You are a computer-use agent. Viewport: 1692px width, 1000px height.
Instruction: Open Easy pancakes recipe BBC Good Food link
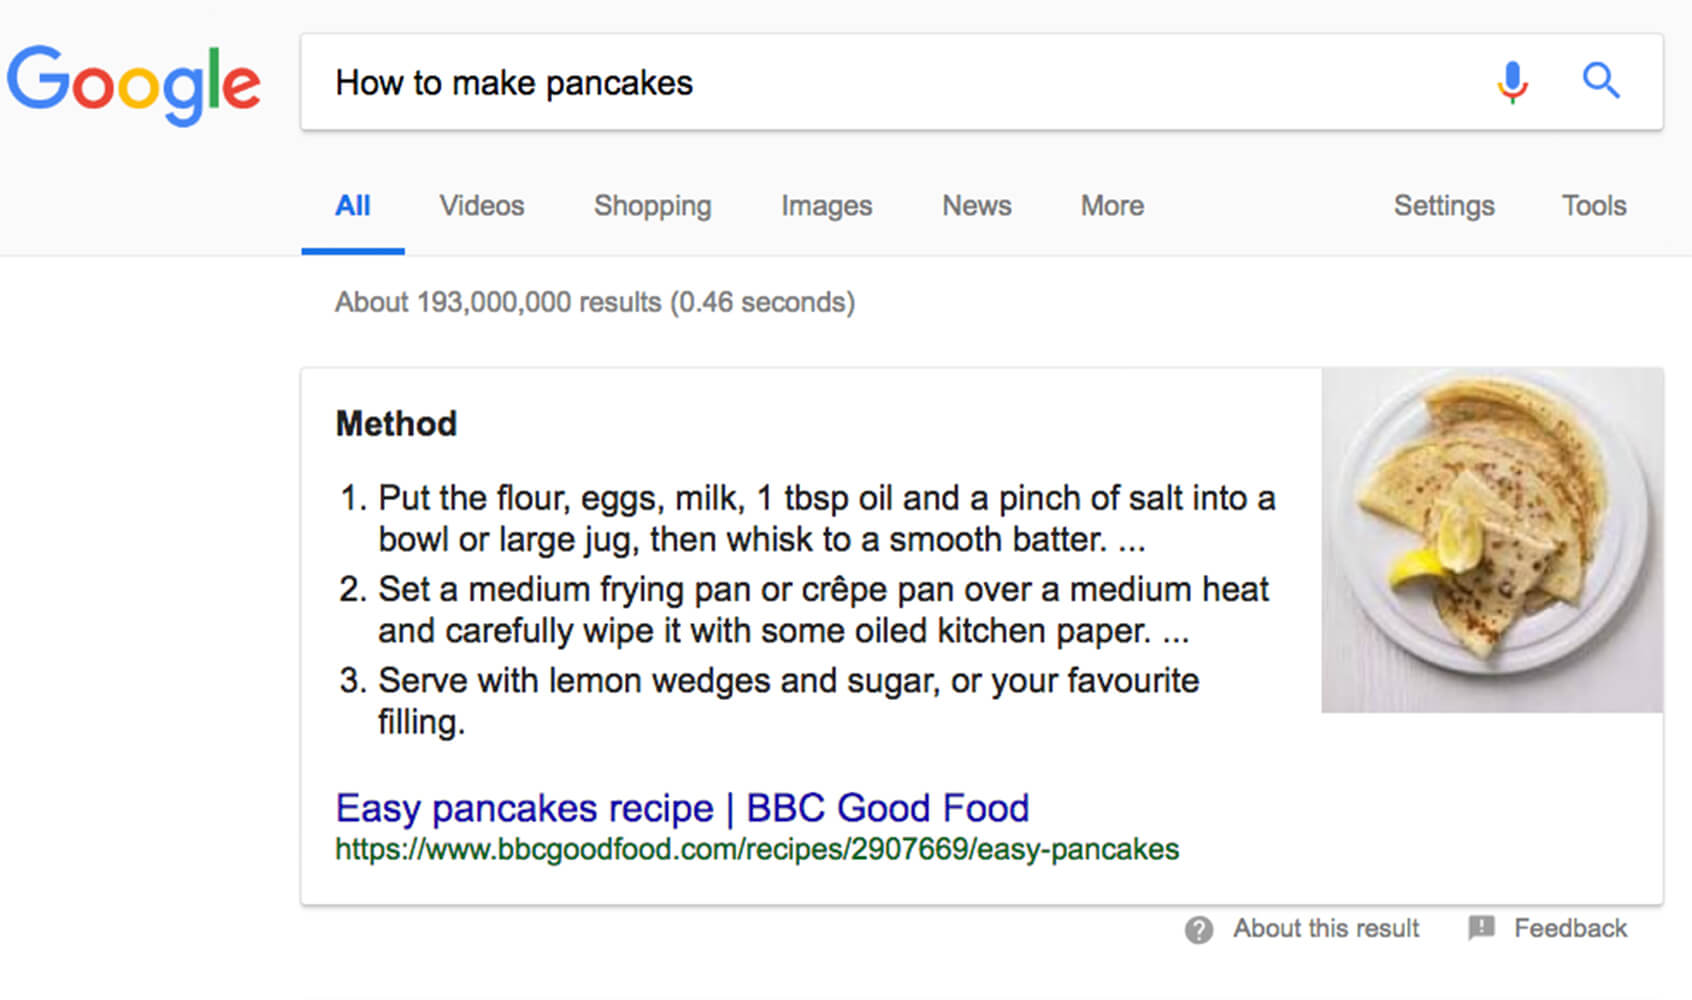(682, 808)
